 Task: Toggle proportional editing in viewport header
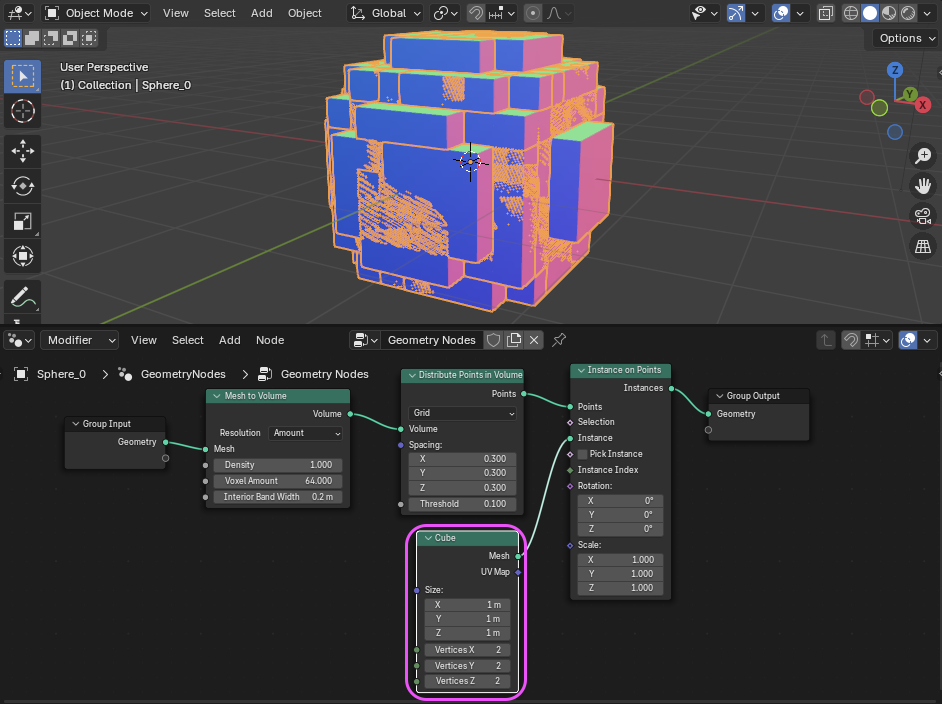coord(532,13)
